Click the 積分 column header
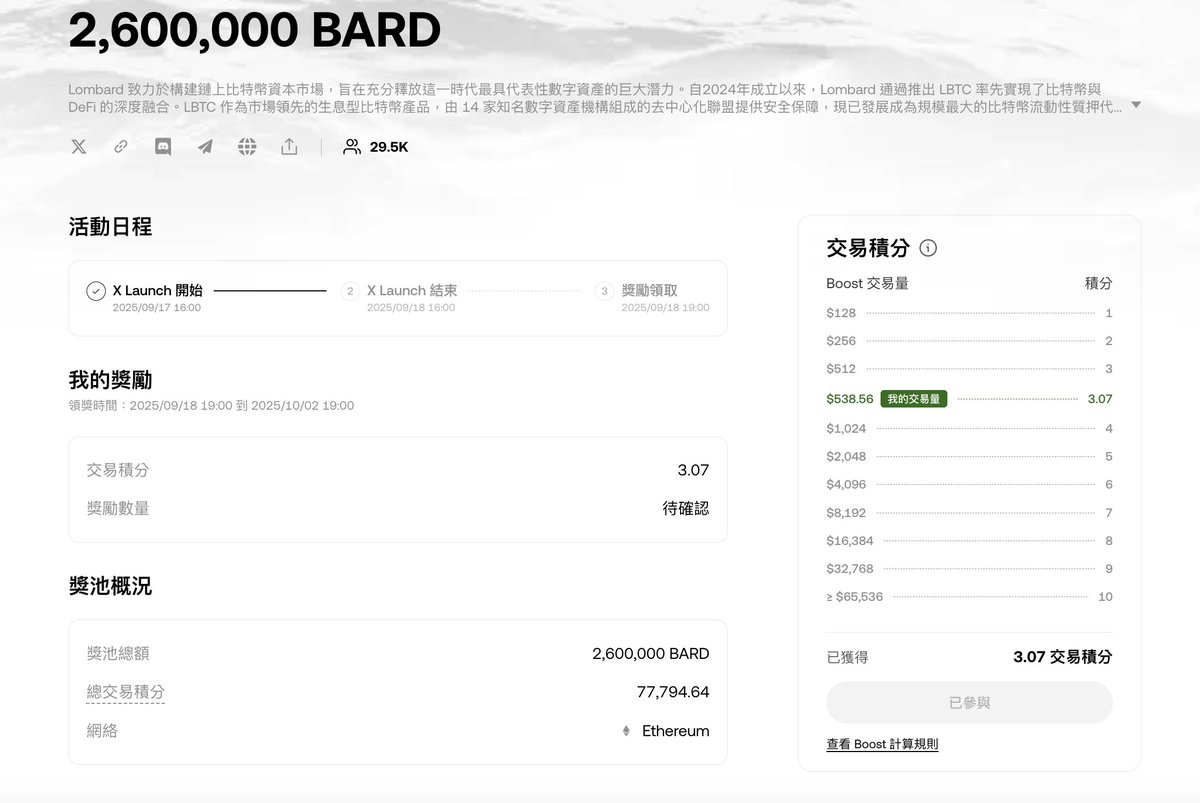Screen dimensions: 1200x803 (1099, 284)
